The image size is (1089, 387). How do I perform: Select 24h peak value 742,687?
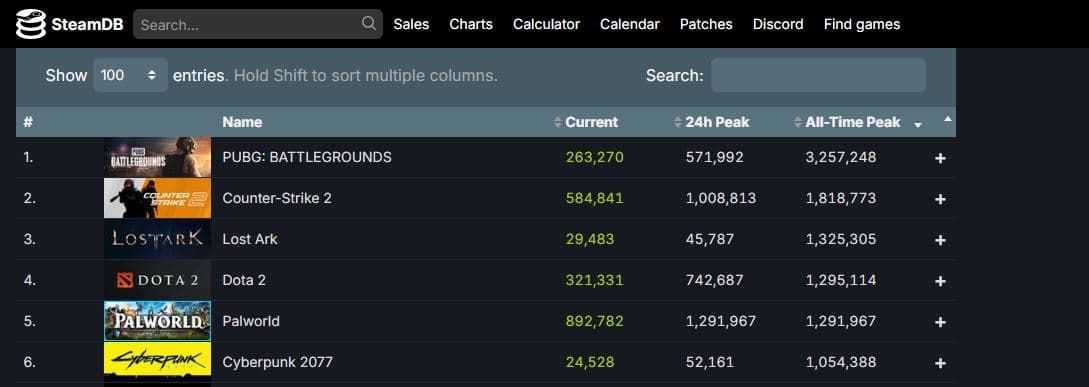715,280
